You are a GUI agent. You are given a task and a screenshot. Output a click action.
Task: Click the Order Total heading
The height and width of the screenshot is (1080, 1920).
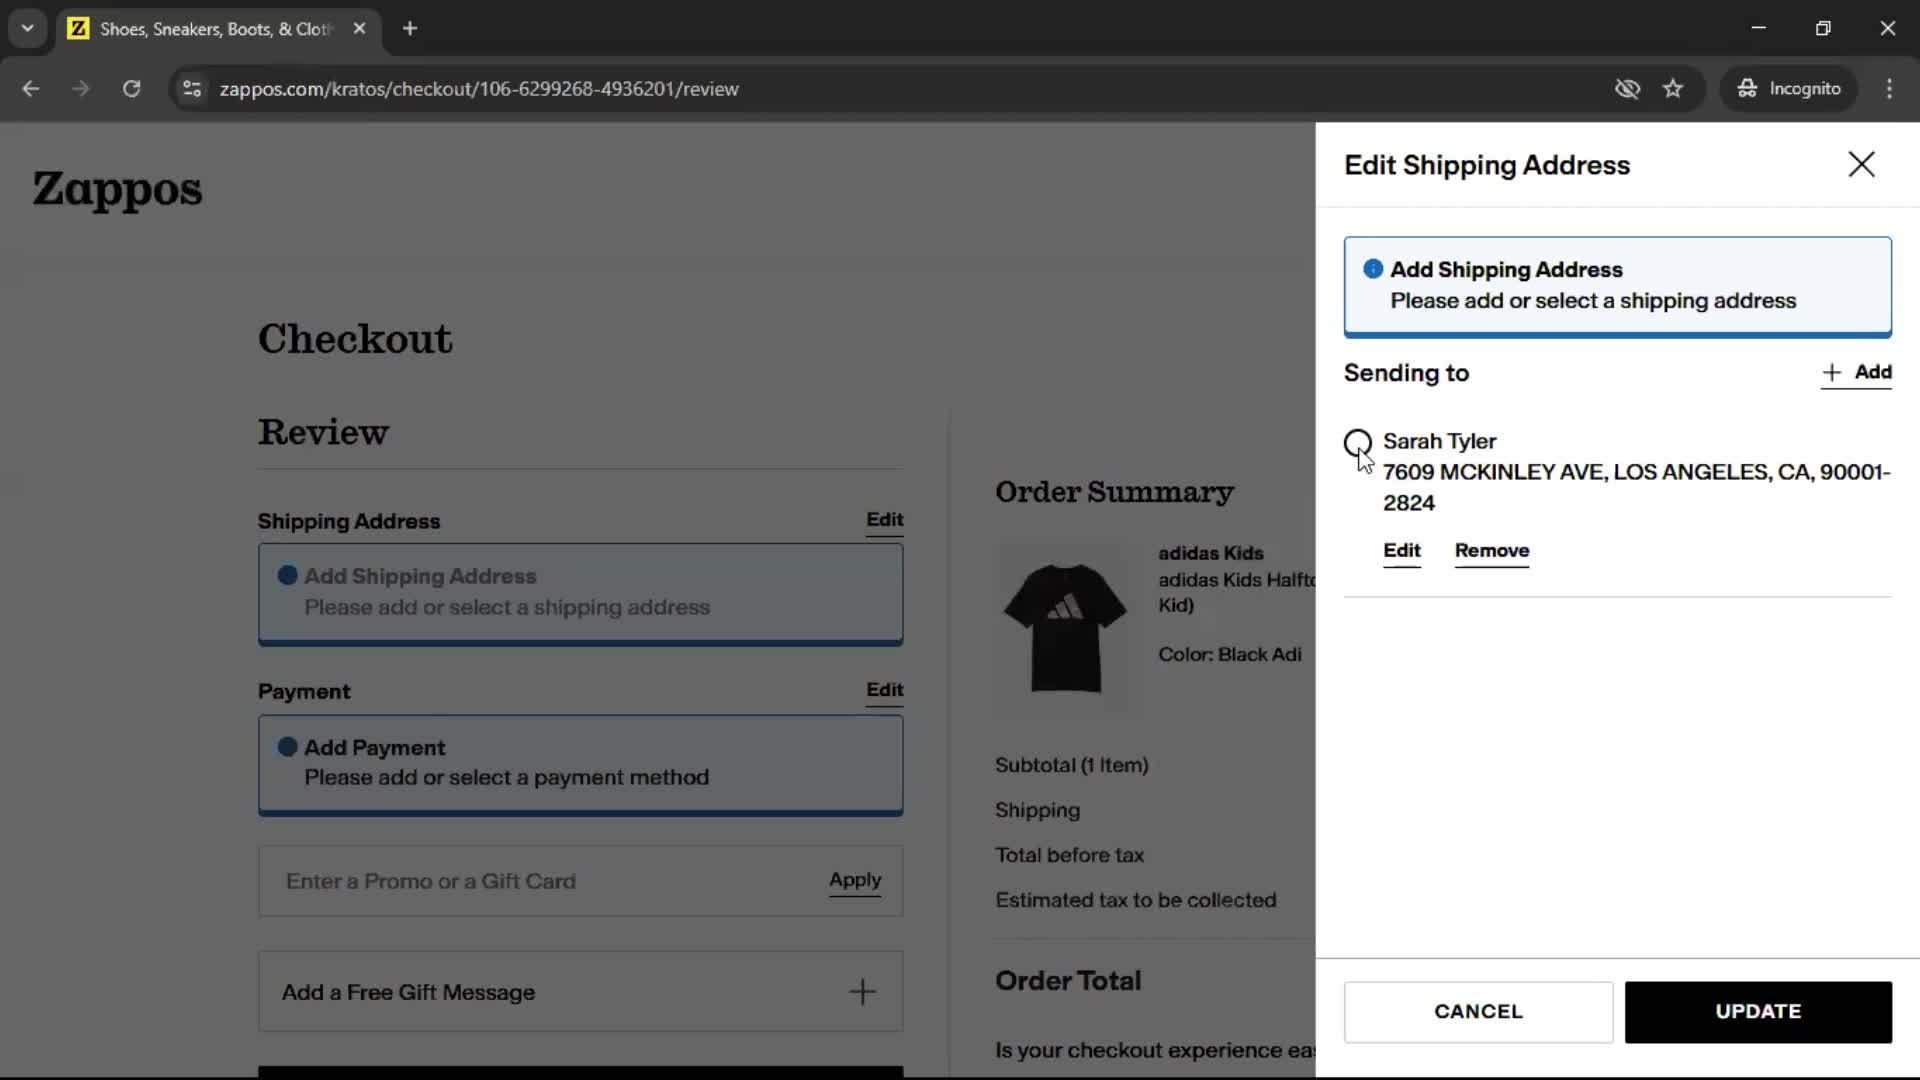[x=1068, y=981]
